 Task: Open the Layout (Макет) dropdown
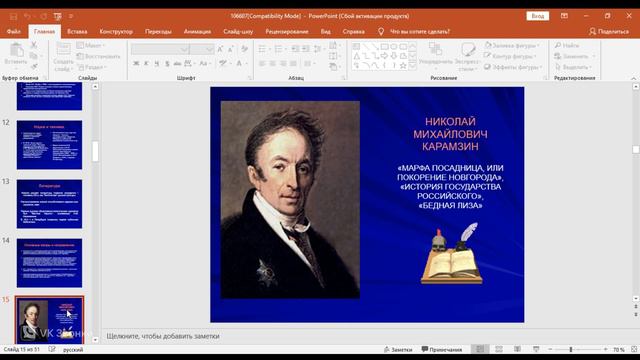[x=91, y=45]
